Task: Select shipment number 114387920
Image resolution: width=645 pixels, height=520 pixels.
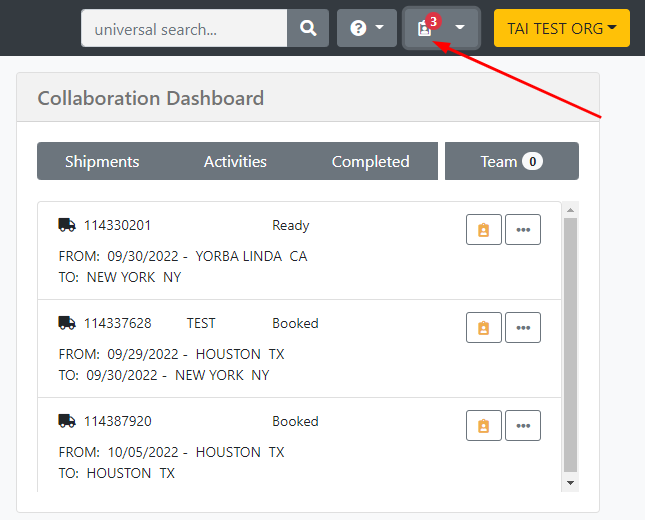Action: click(118, 421)
